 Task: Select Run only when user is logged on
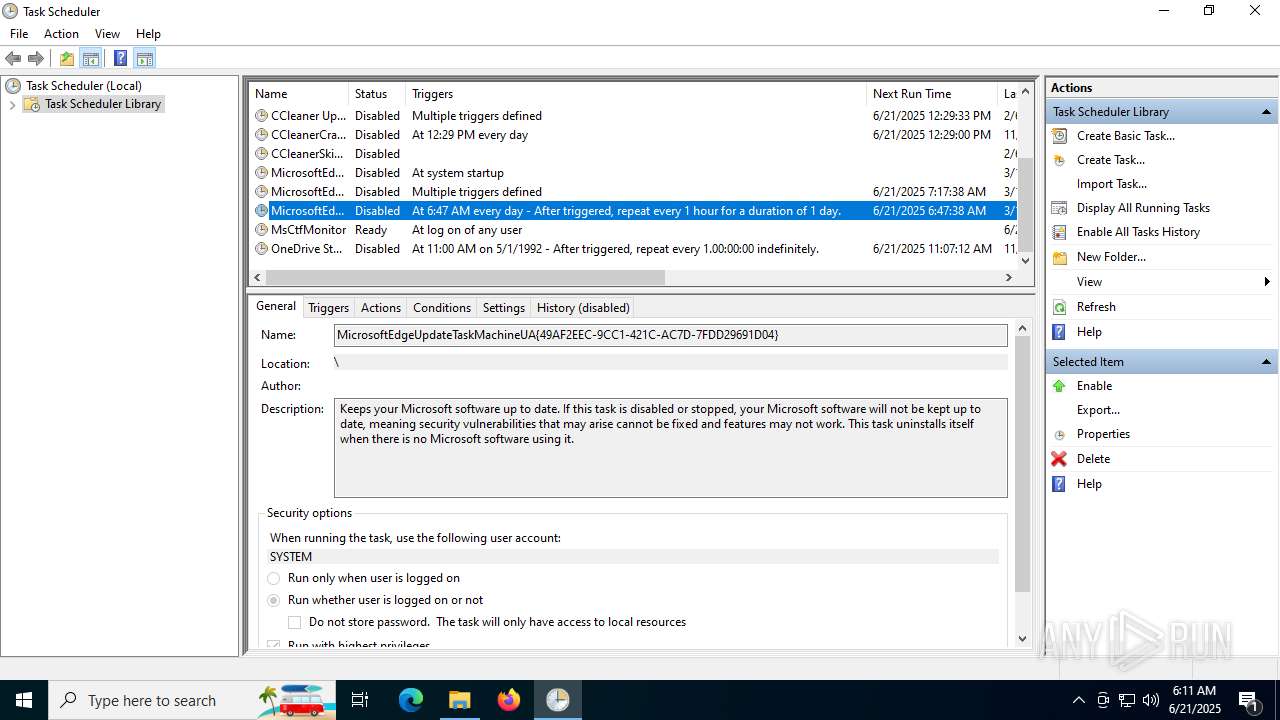coord(274,578)
